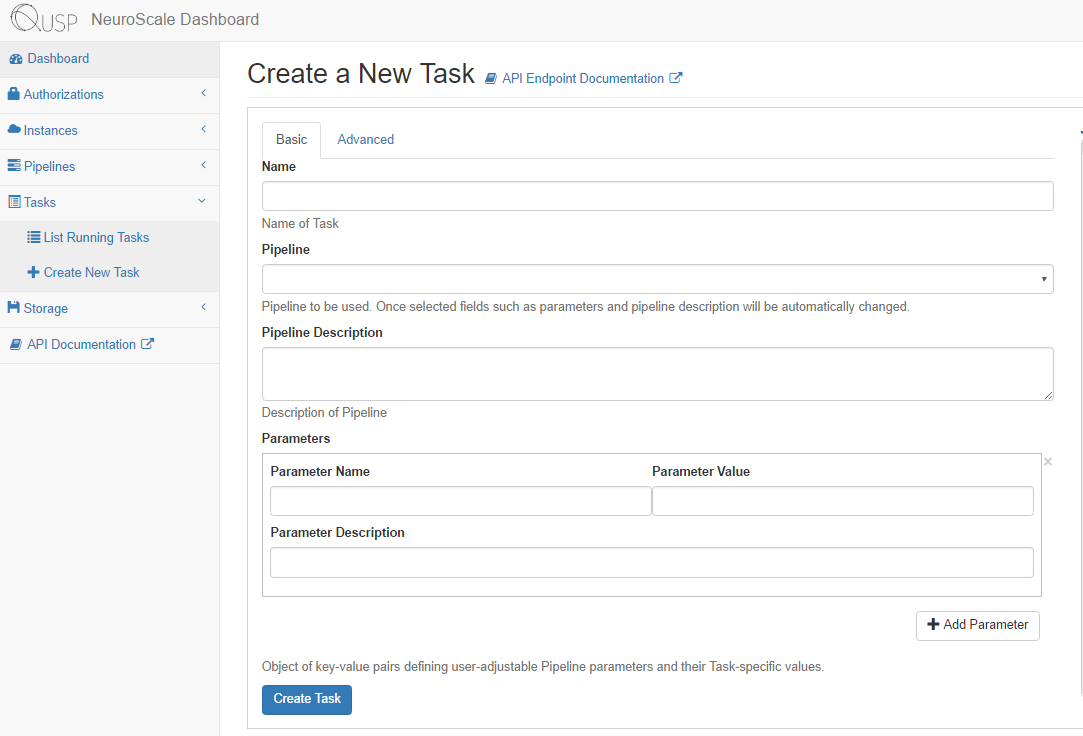The image size is (1083, 736).
Task: Focus the Pipeline Description textarea
Action: pyautogui.click(x=658, y=374)
